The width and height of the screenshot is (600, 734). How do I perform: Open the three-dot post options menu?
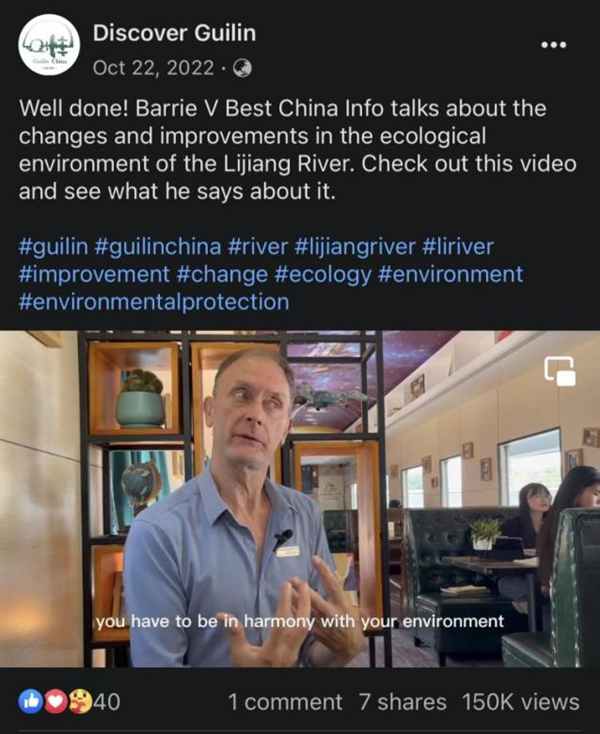554,45
